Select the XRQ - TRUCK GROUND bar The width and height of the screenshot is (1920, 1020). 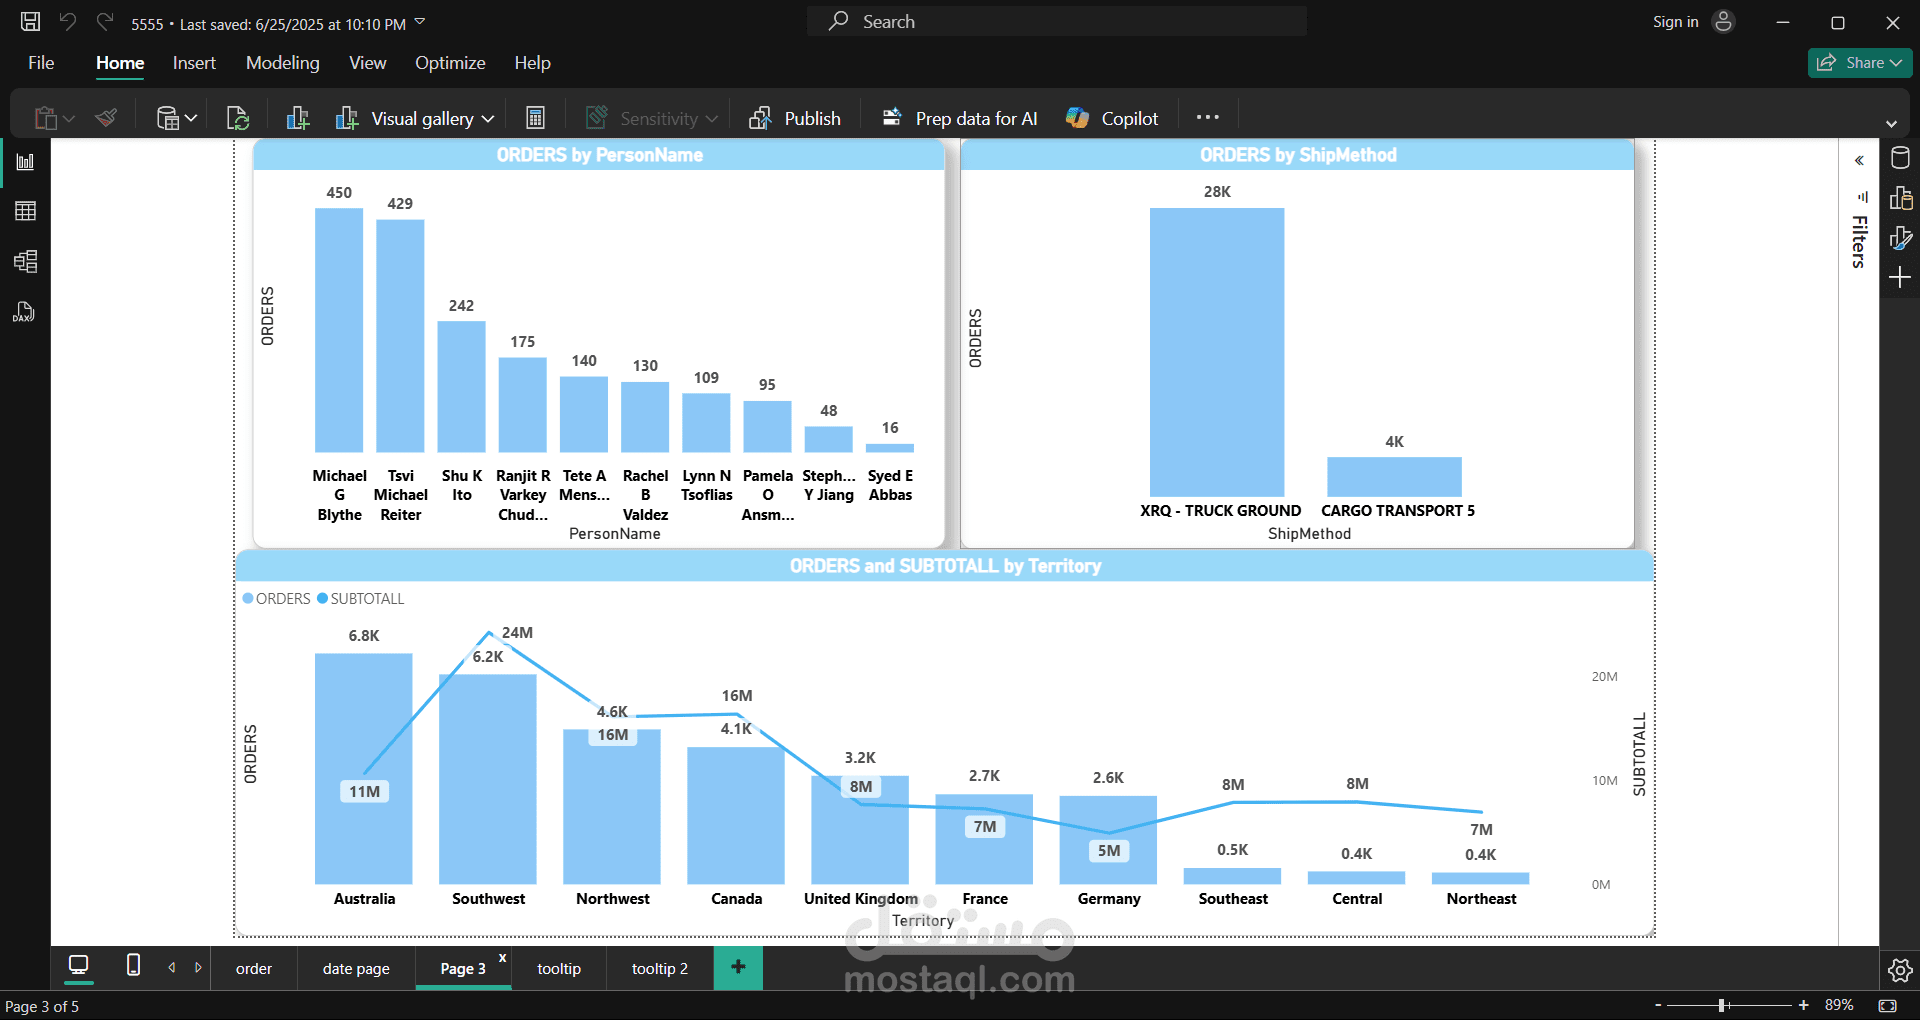[x=1217, y=352]
